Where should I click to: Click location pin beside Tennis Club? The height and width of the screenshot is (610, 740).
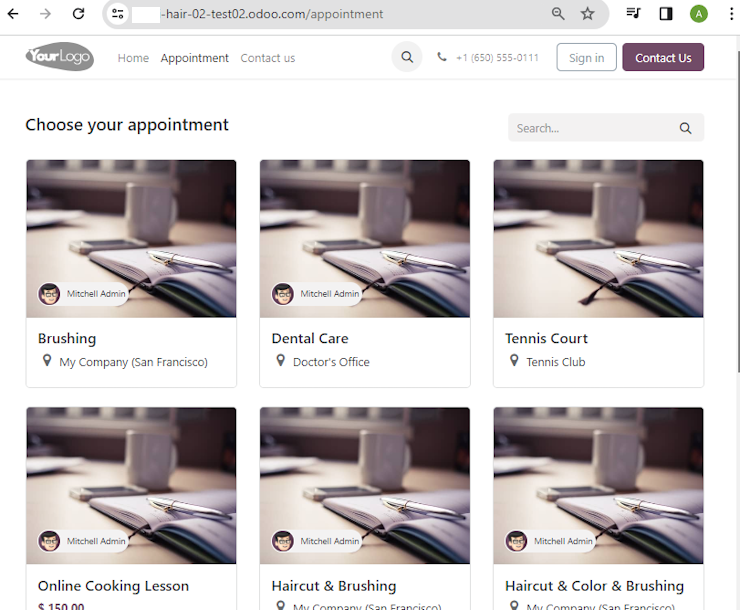(x=514, y=361)
